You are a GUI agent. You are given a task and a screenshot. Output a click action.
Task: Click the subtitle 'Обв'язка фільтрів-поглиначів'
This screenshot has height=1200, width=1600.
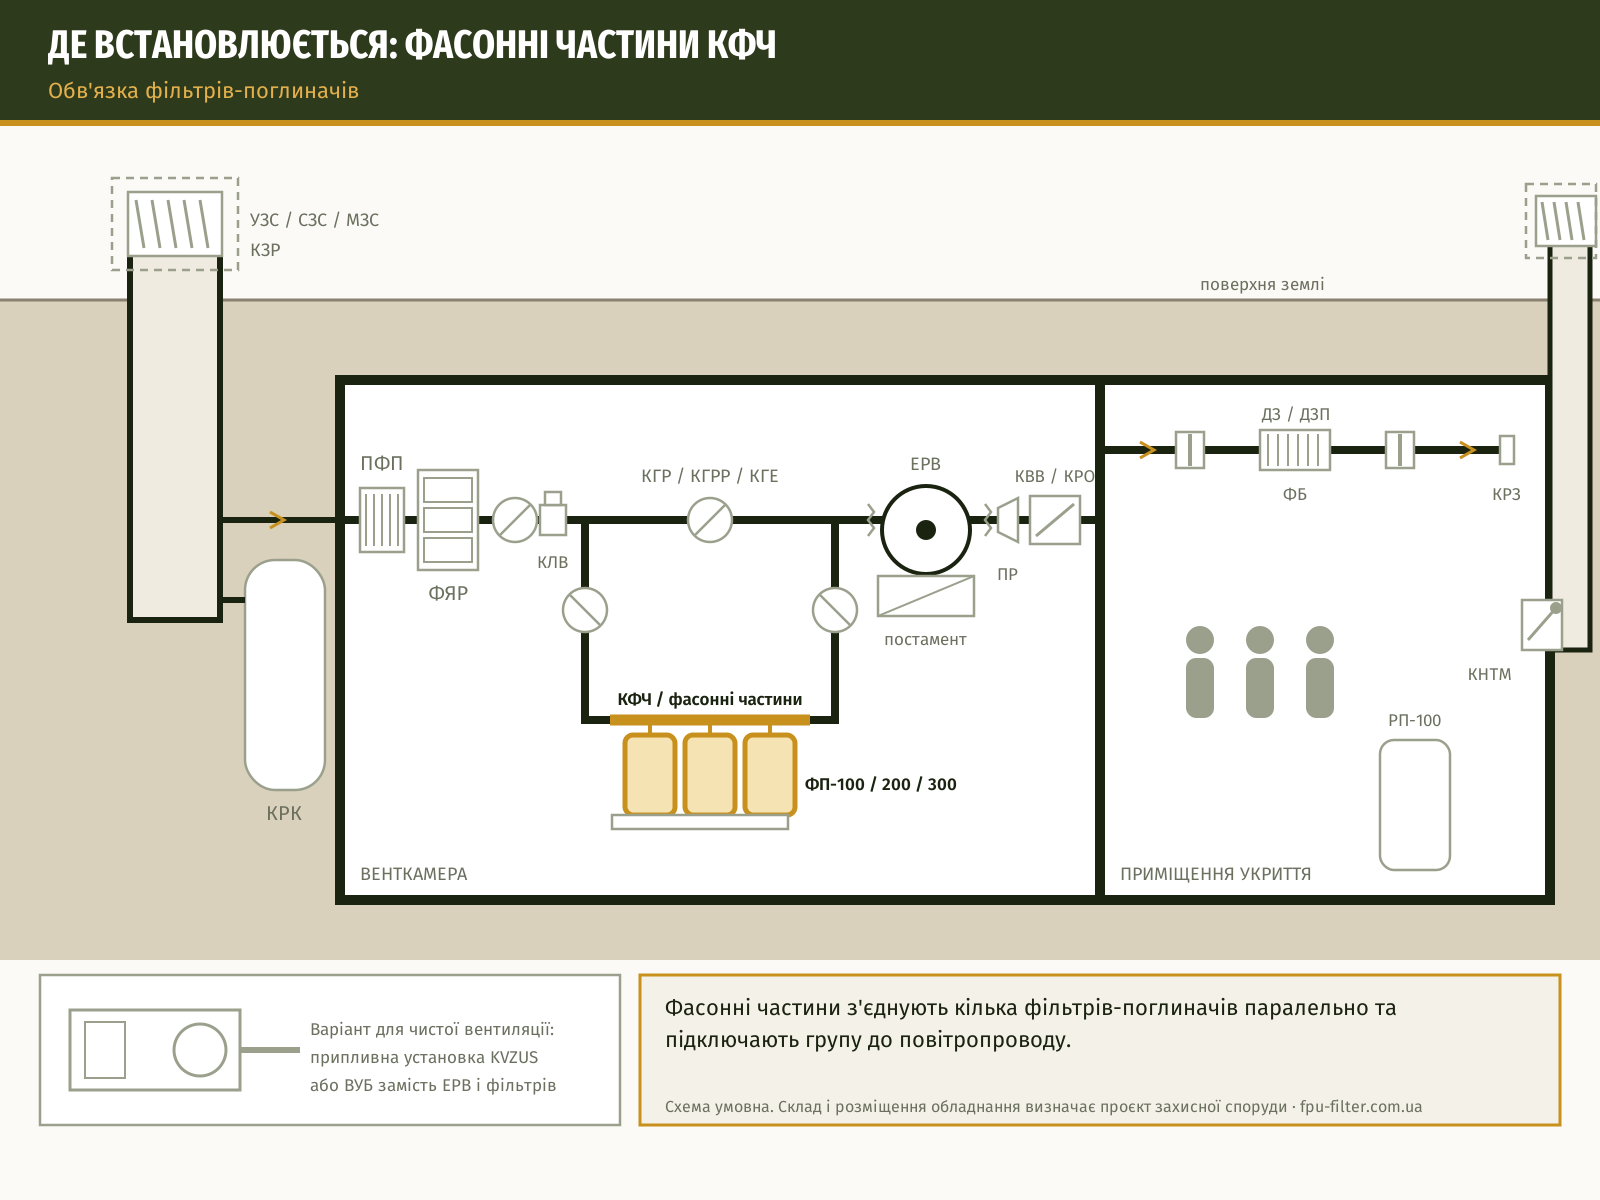[x=203, y=91]
